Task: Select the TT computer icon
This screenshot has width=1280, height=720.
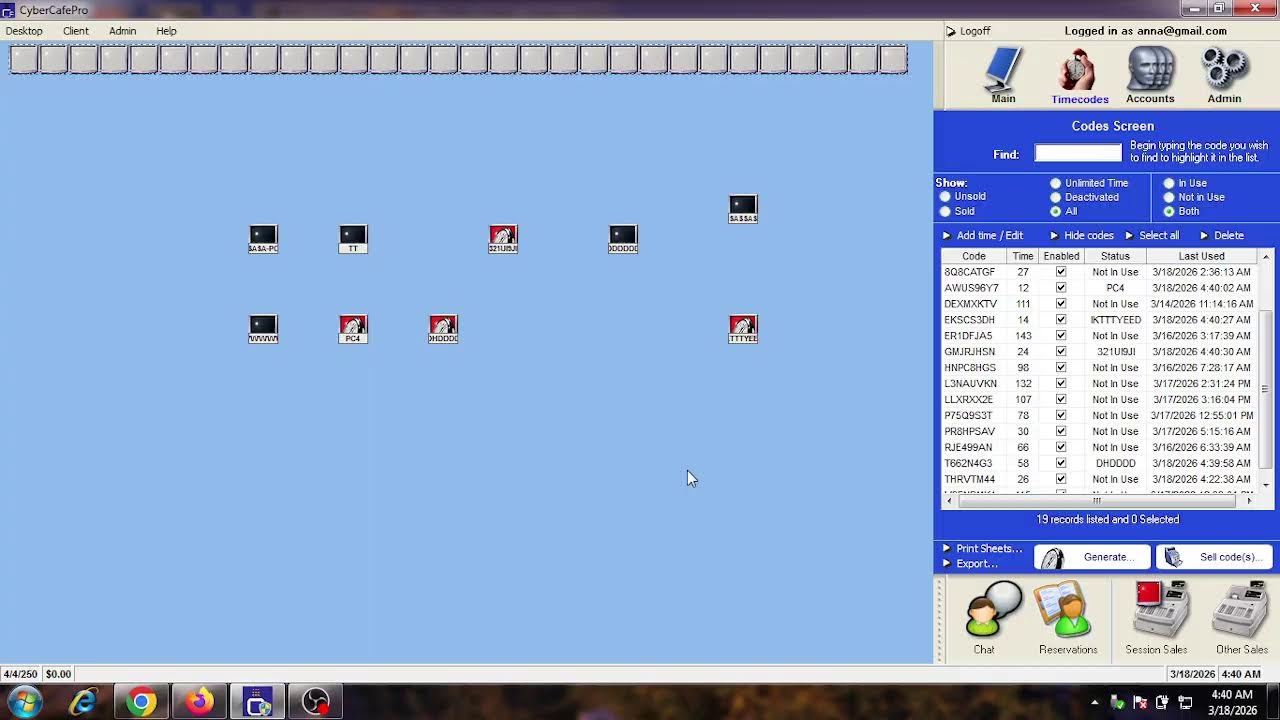Action: pyautogui.click(x=353, y=239)
